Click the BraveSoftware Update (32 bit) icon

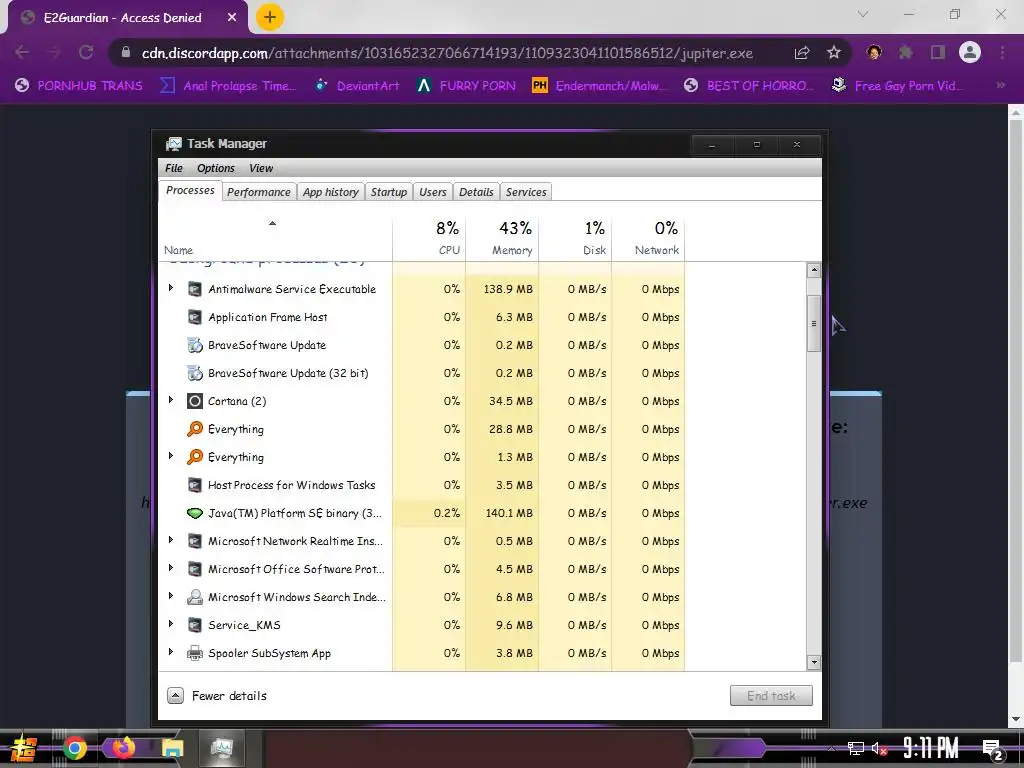point(195,373)
